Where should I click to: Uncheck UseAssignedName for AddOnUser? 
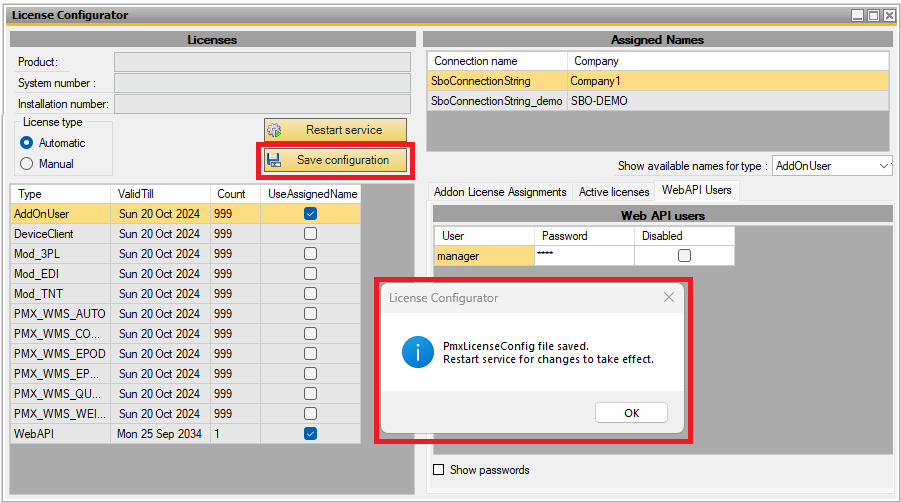click(310, 214)
